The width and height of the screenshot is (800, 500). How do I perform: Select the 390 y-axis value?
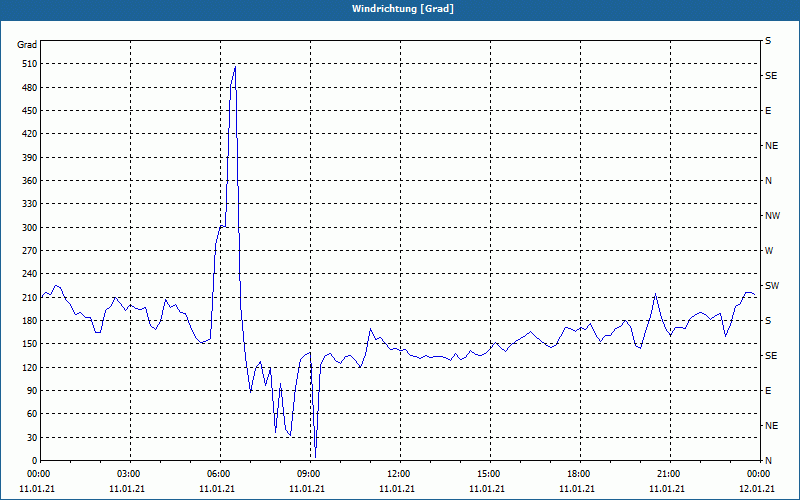click(x=30, y=158)
